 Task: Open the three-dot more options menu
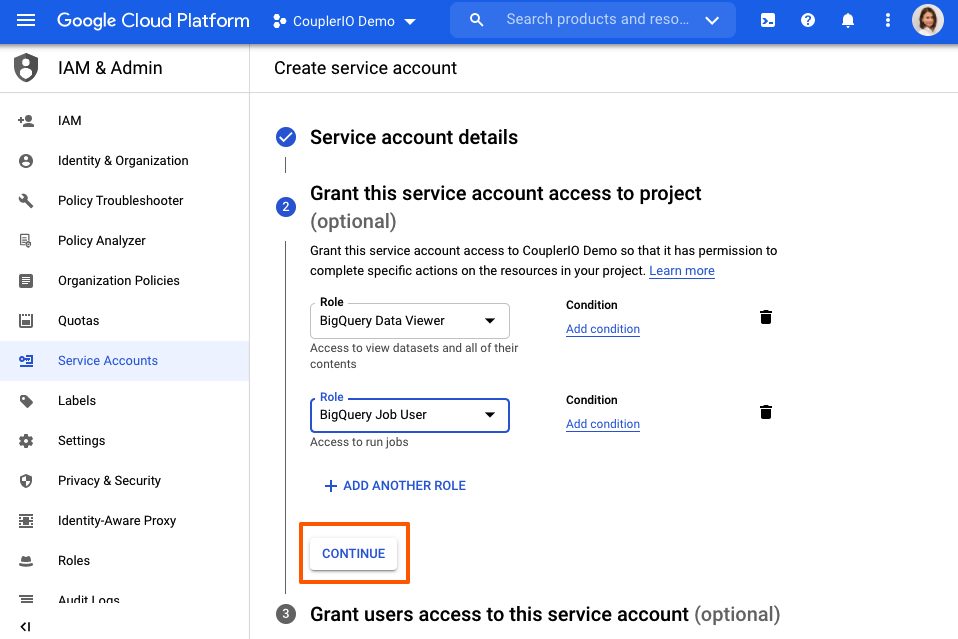(x=888, y=21)
